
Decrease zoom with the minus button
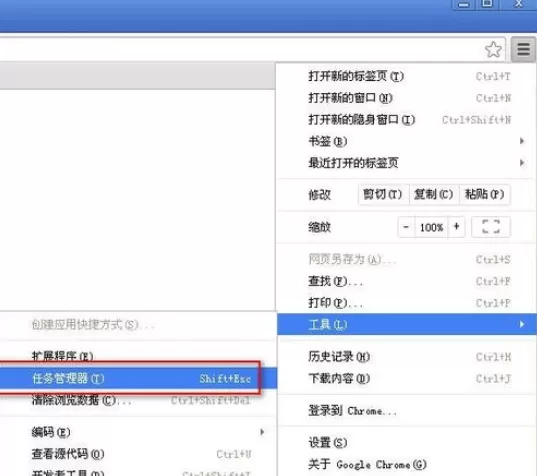point(406,227)
